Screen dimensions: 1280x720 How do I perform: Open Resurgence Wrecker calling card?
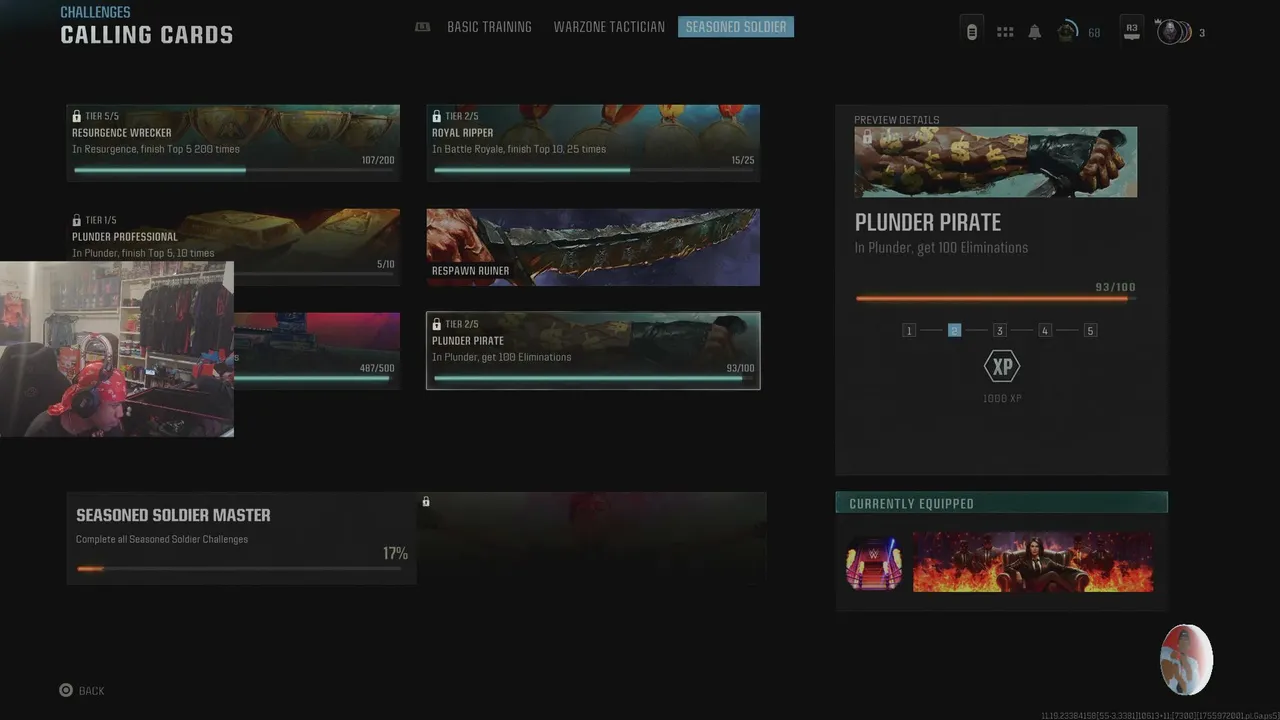[233, 143]
